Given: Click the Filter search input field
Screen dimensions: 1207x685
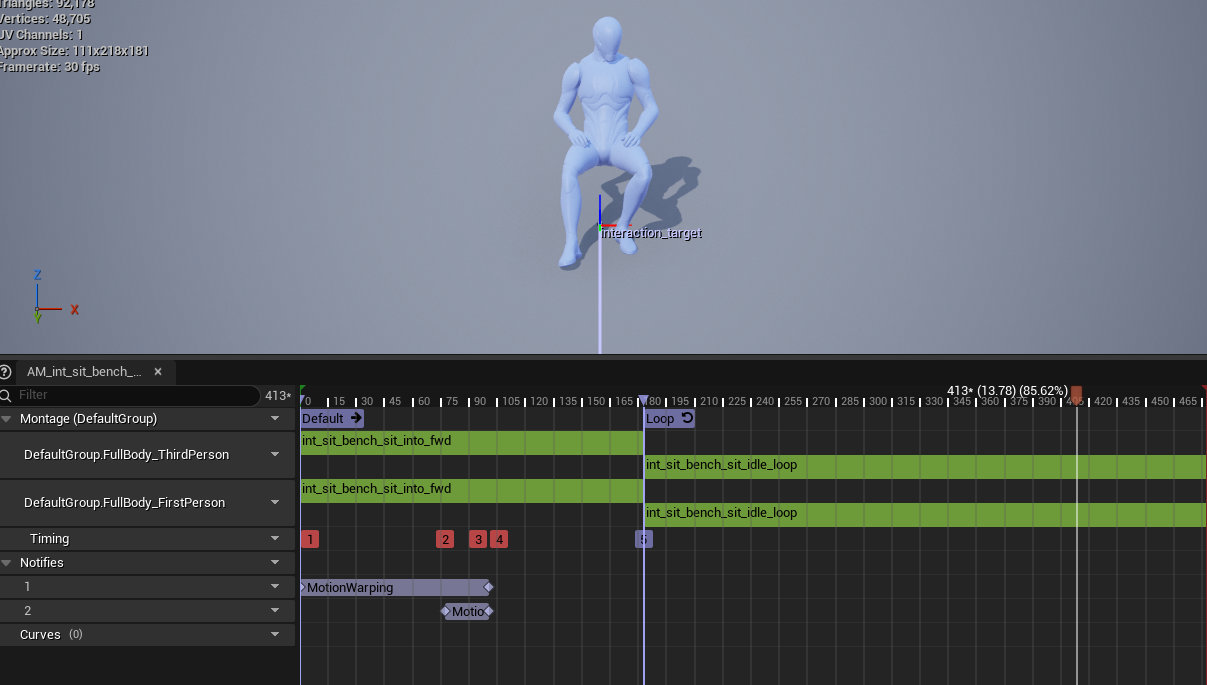Looking at the screenshot, I should click(137, 396).
